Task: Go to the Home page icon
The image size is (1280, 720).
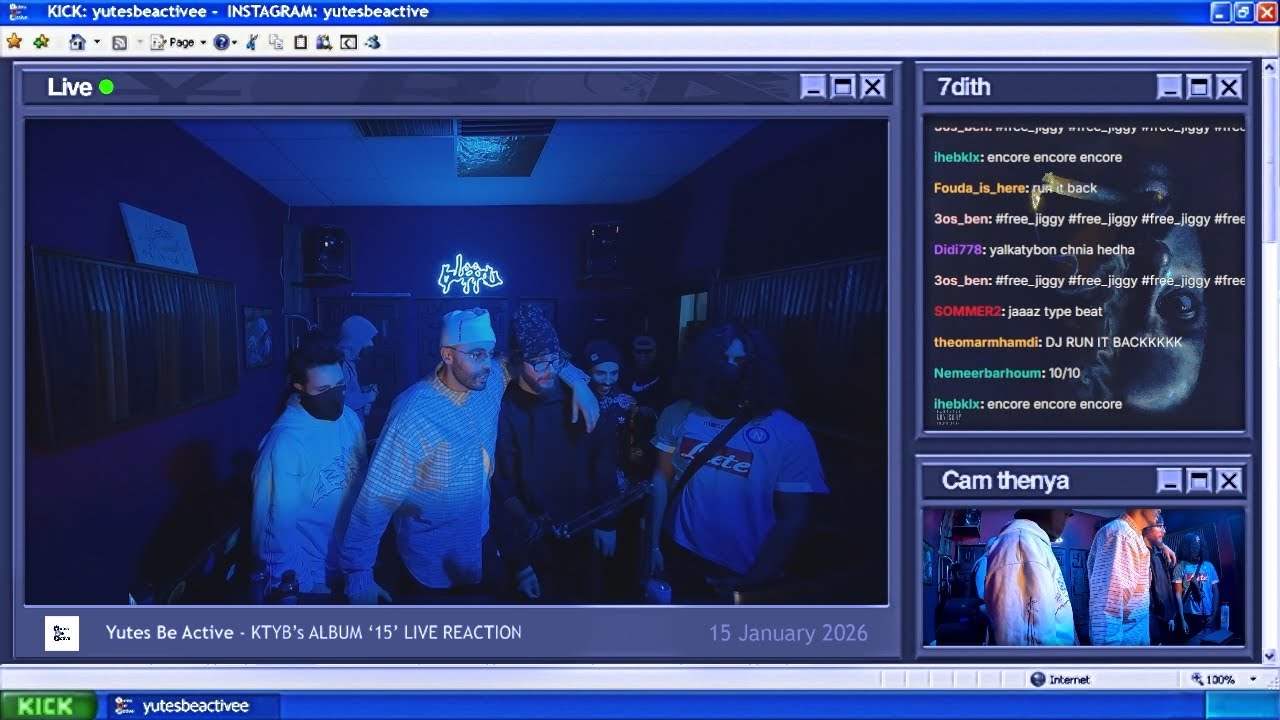Action: pyautogui.click(x=77, y=42)
